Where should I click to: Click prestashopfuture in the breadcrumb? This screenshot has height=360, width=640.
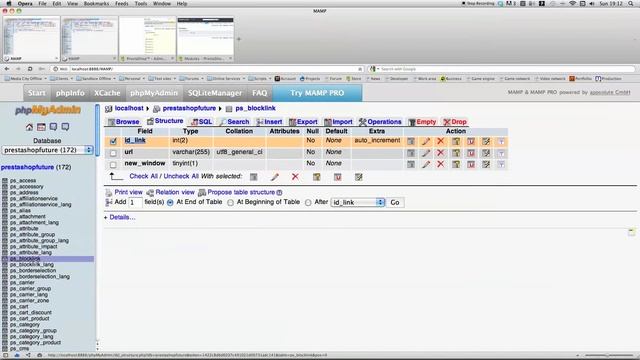point(189,108)
